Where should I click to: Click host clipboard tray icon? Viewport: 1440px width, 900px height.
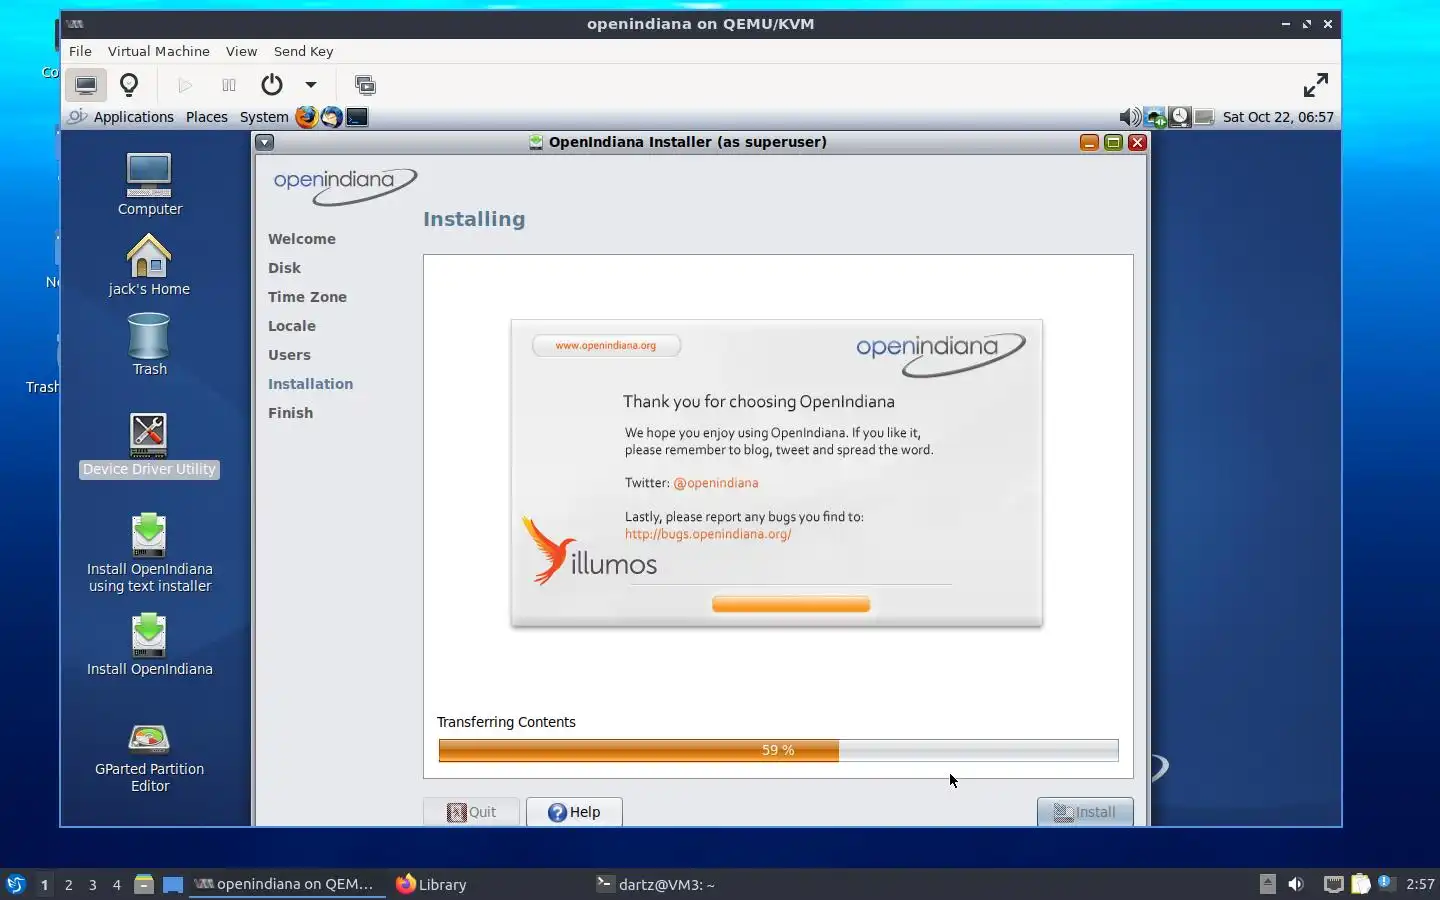[1361, 884]
